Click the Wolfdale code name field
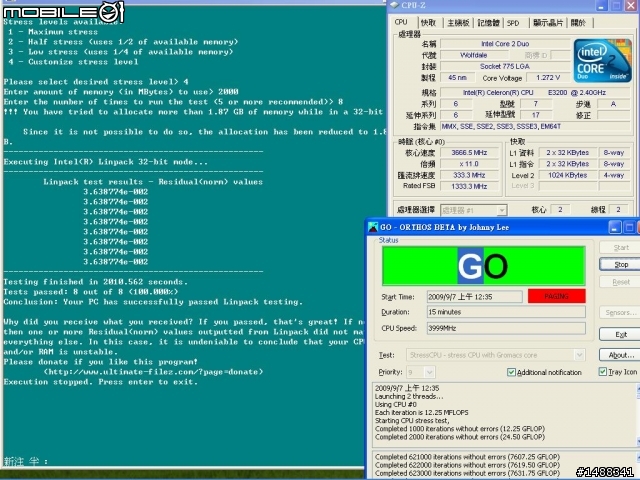Screen dimensions: 640x480 pyautogui.click(x=473, y=55)
